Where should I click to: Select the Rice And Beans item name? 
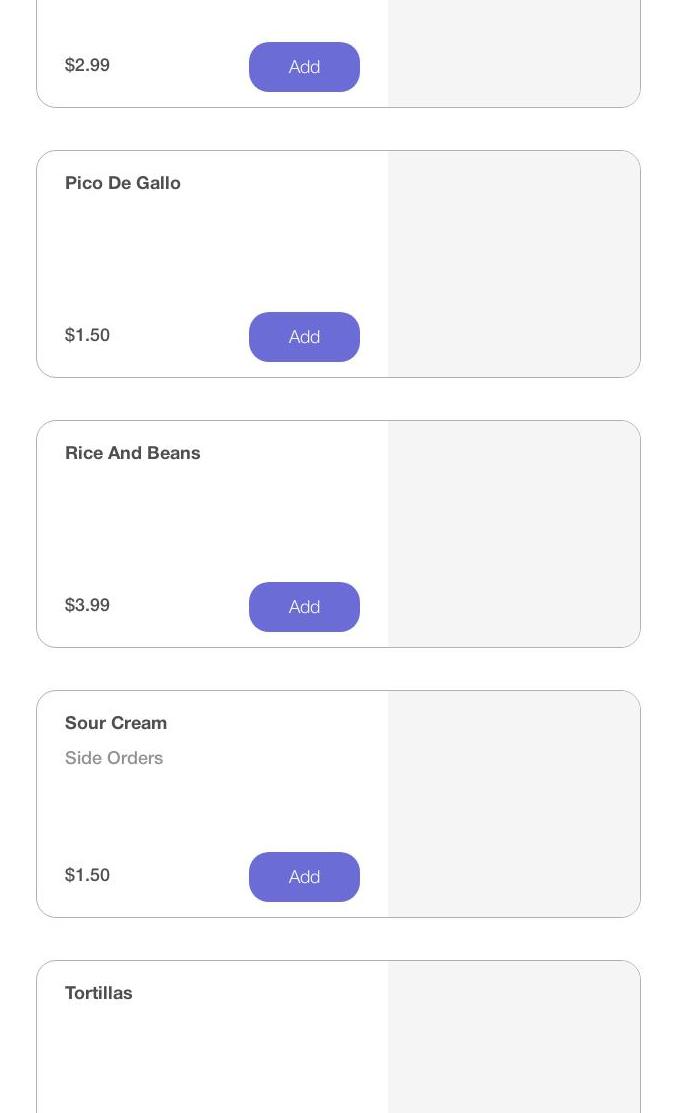[133, 453]
